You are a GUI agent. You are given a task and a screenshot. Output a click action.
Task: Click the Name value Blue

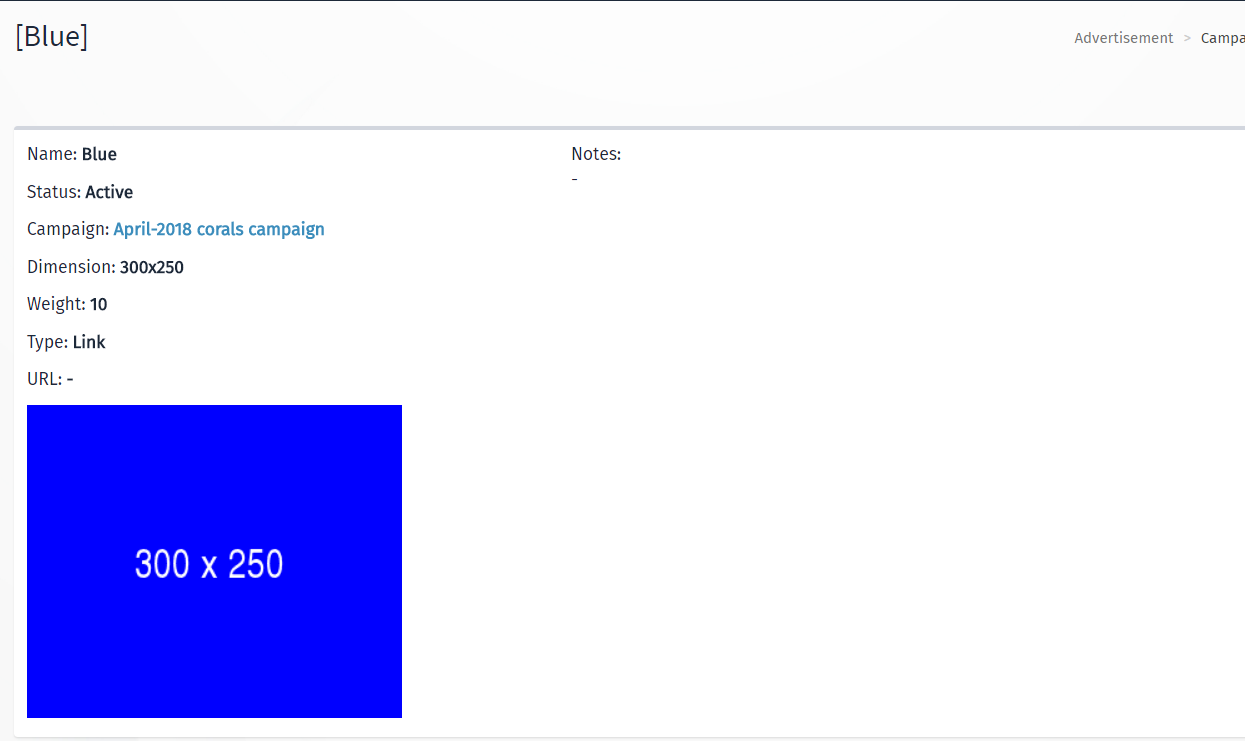point(99,154)
